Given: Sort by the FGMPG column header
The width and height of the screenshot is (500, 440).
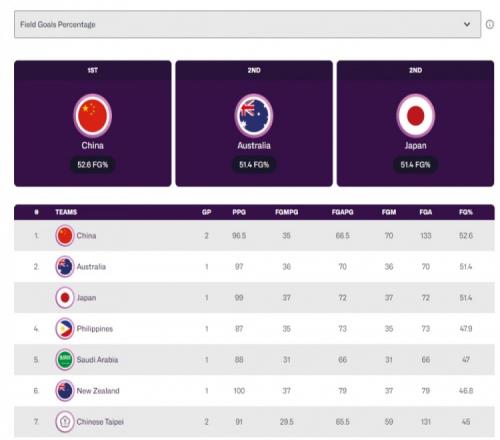Looking at the screenshot, I should click(287, 212).
